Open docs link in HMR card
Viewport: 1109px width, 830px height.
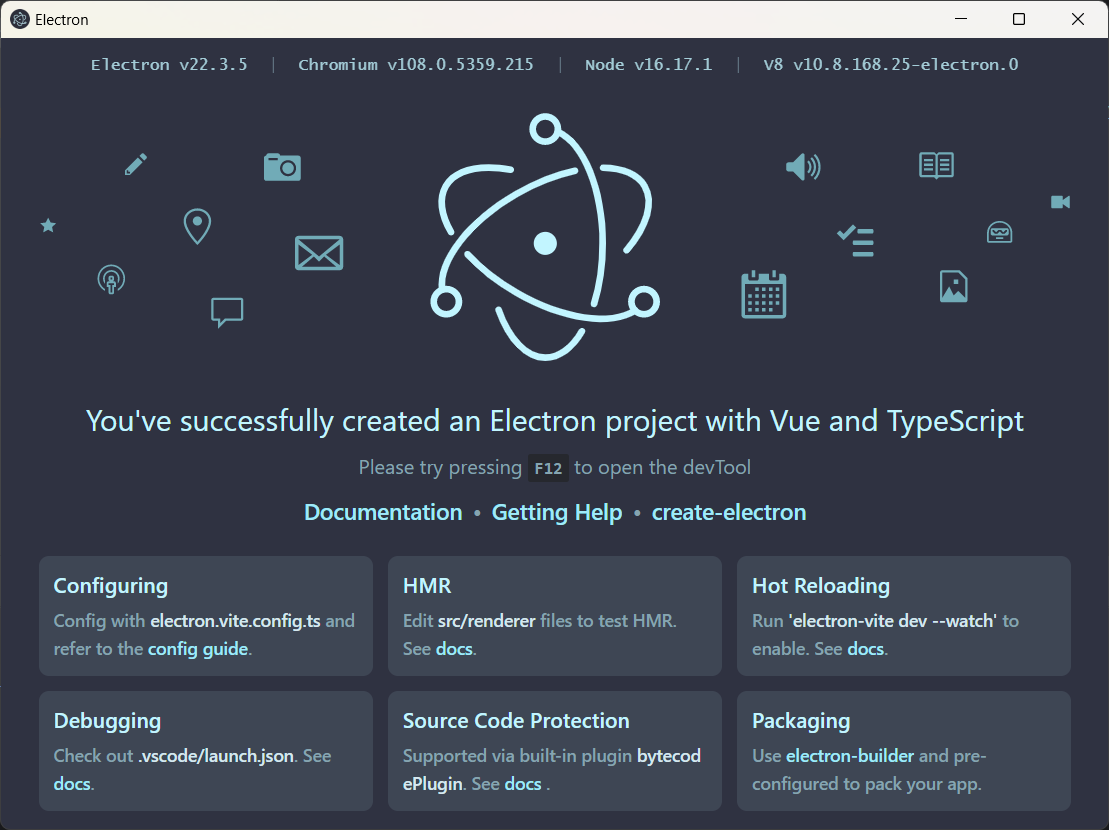[x=454, y=648]
